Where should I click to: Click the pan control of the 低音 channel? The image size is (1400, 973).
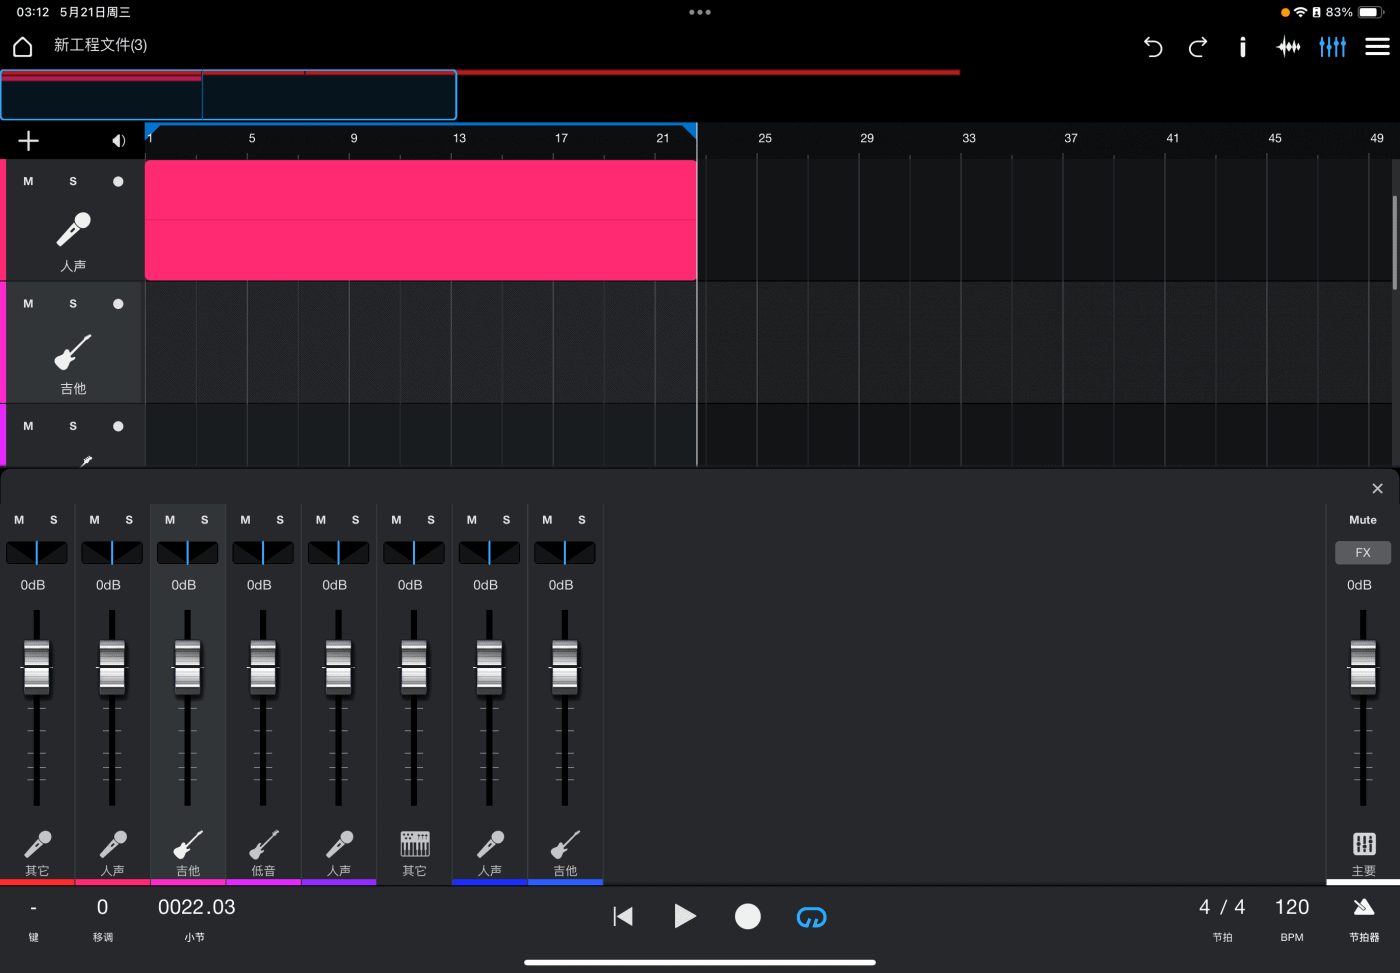point(263,552)
